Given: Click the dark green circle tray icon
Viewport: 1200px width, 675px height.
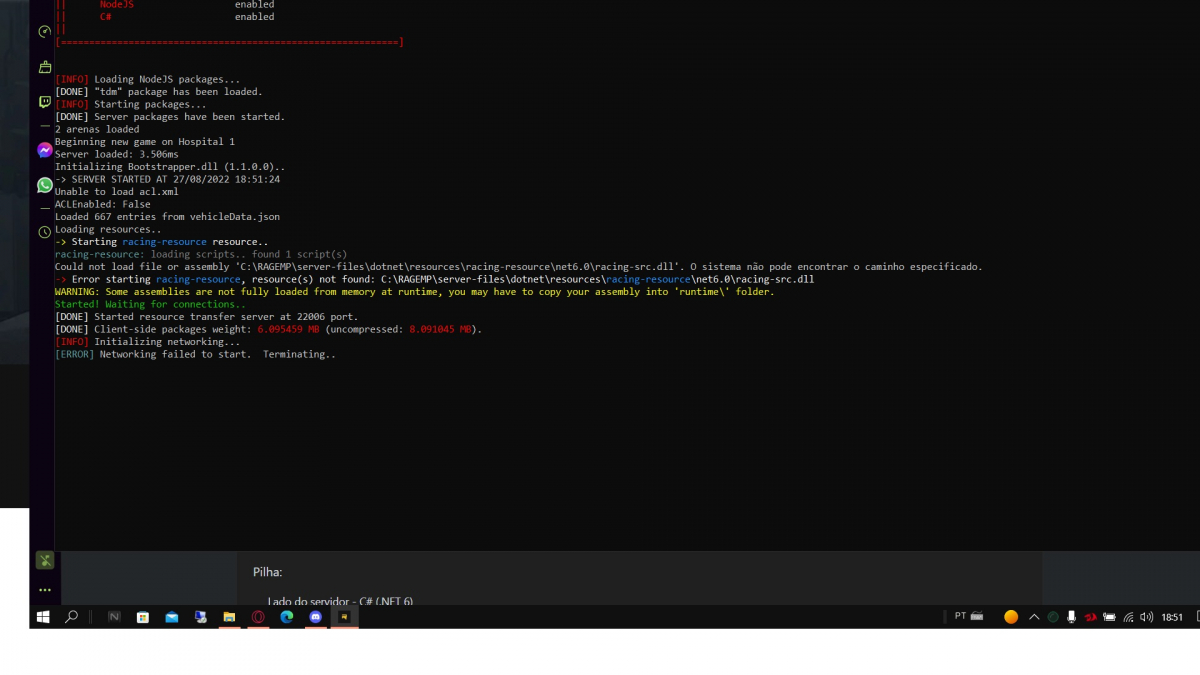Looking at the screenshot, I should 1053,617.
